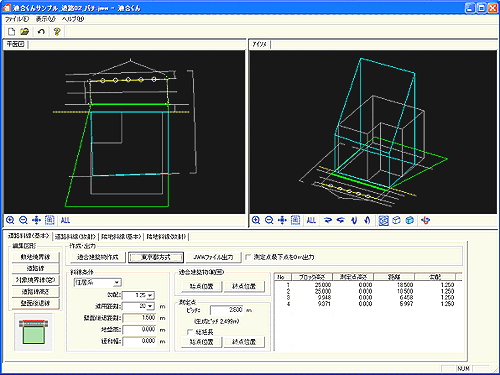The width and height of the screenshot is (500, 375).
Task: Click the road diagram preview thumbnail
Action: tap(33, 332)
